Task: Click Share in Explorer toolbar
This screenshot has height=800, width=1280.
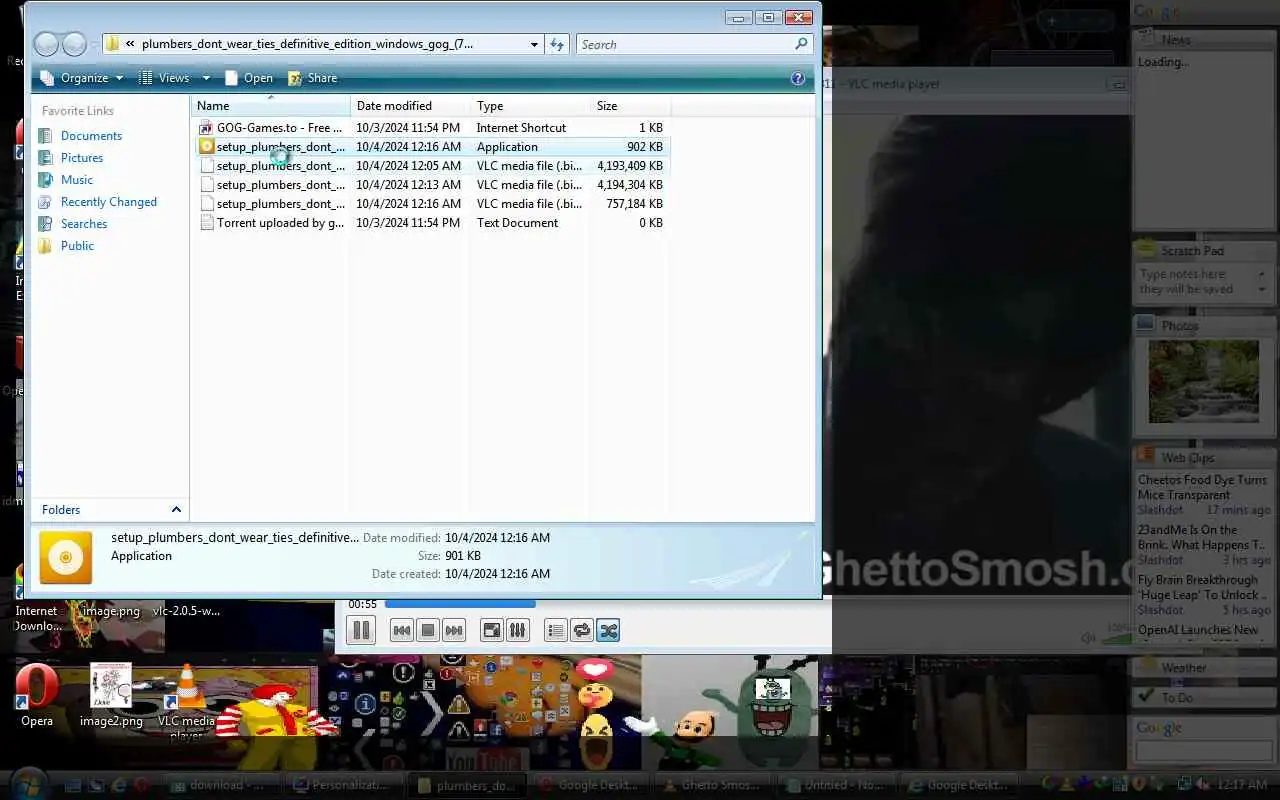Action: [313, 78]
